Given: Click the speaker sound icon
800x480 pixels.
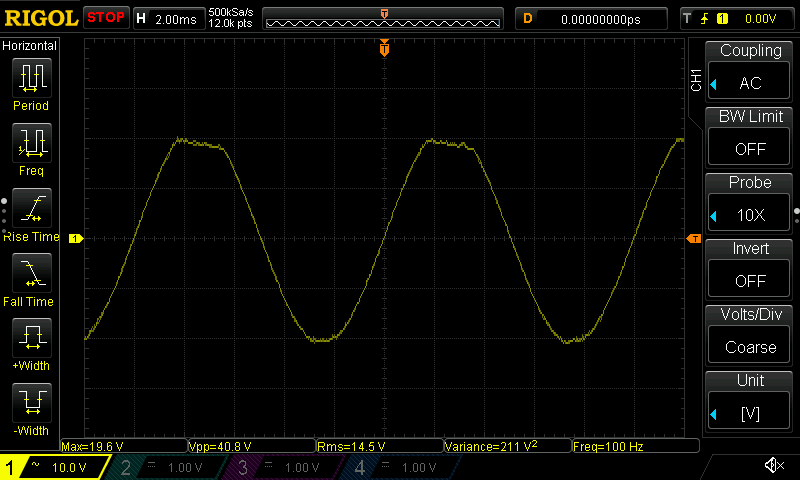Looking at the screenshot, I should (773, 466).
